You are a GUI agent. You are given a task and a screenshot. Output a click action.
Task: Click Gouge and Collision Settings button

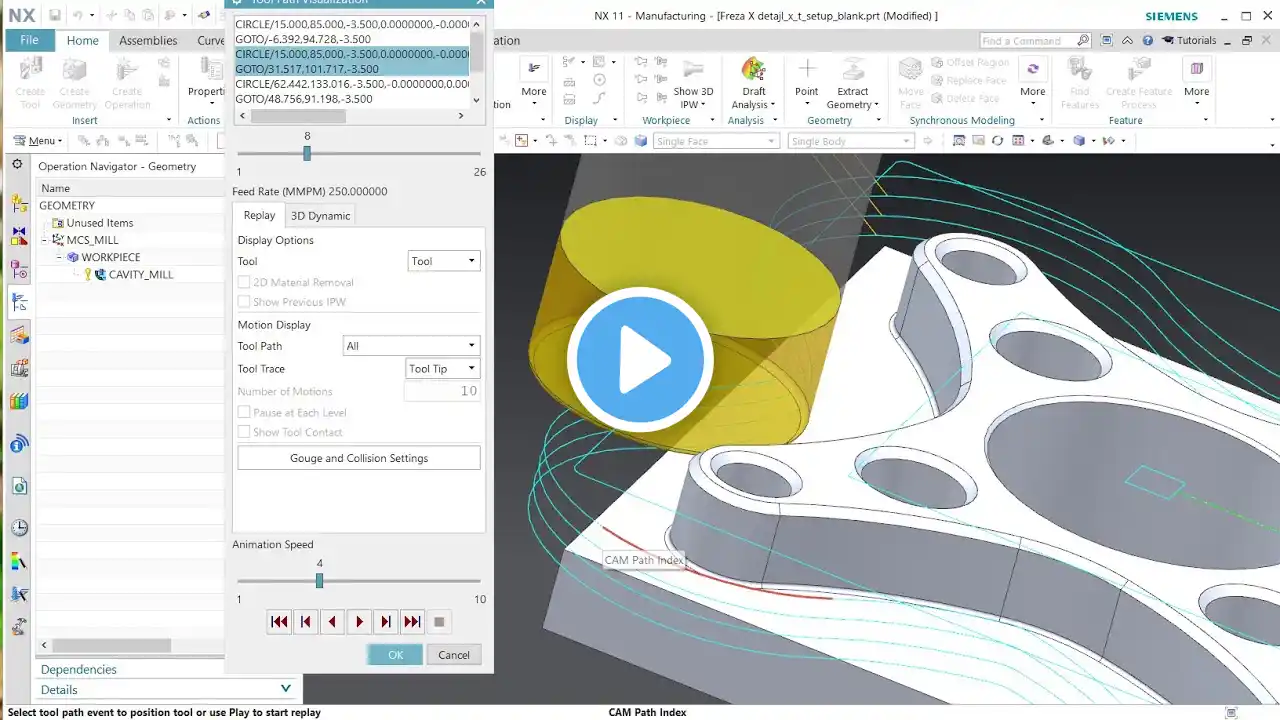(359, 458)
